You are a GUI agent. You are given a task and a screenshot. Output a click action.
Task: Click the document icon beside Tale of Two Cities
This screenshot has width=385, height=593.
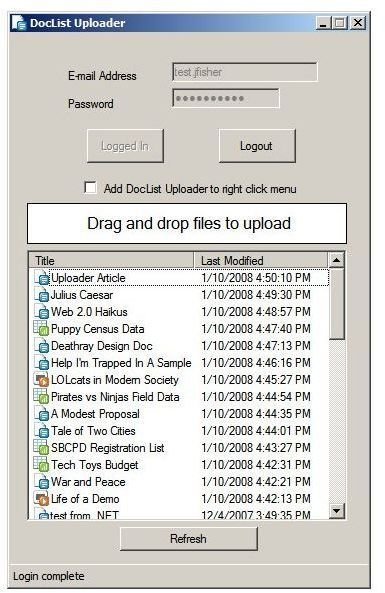coord(42,431)
